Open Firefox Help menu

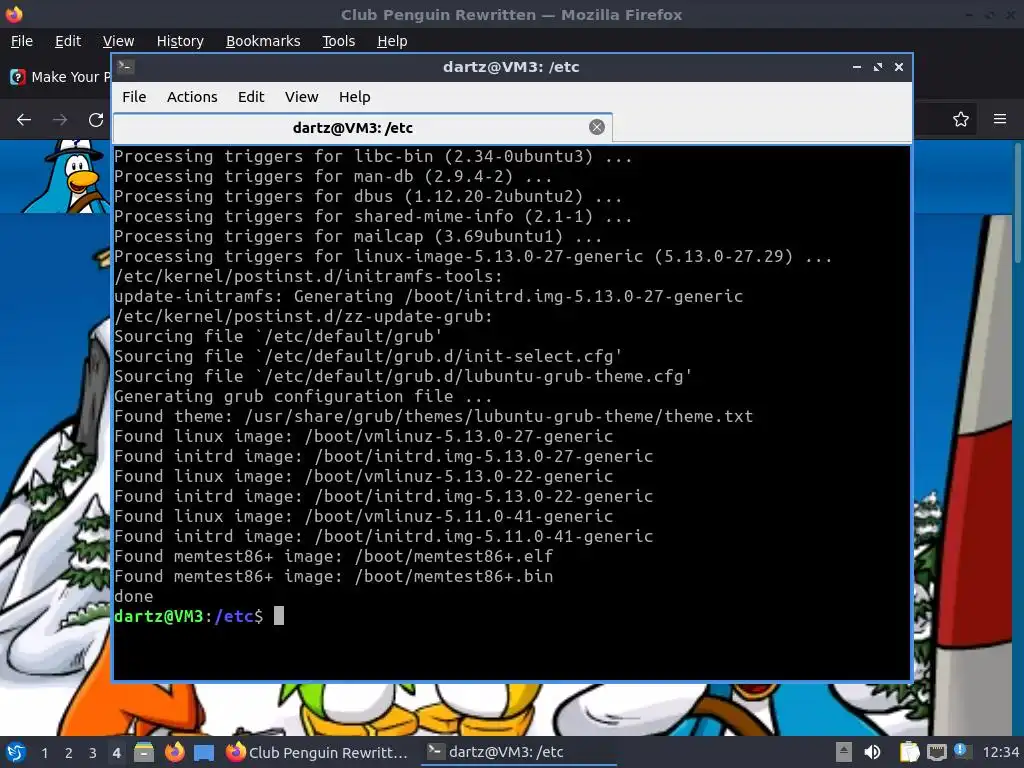point(392,41)
